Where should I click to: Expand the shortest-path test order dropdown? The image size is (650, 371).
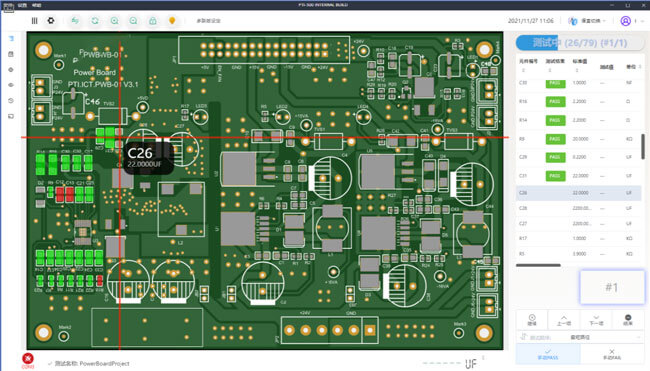coord(580,337)
